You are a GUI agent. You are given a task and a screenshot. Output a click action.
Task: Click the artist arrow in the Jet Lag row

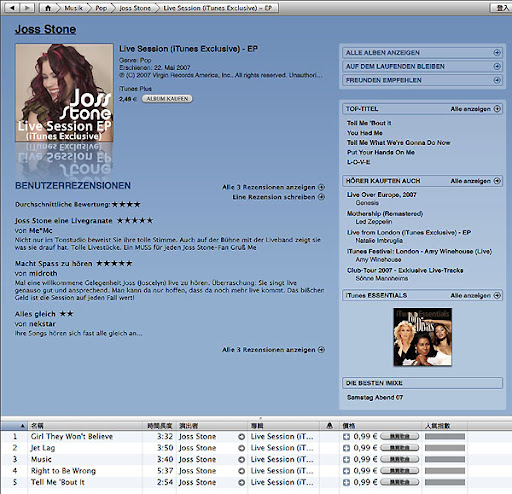241,448
